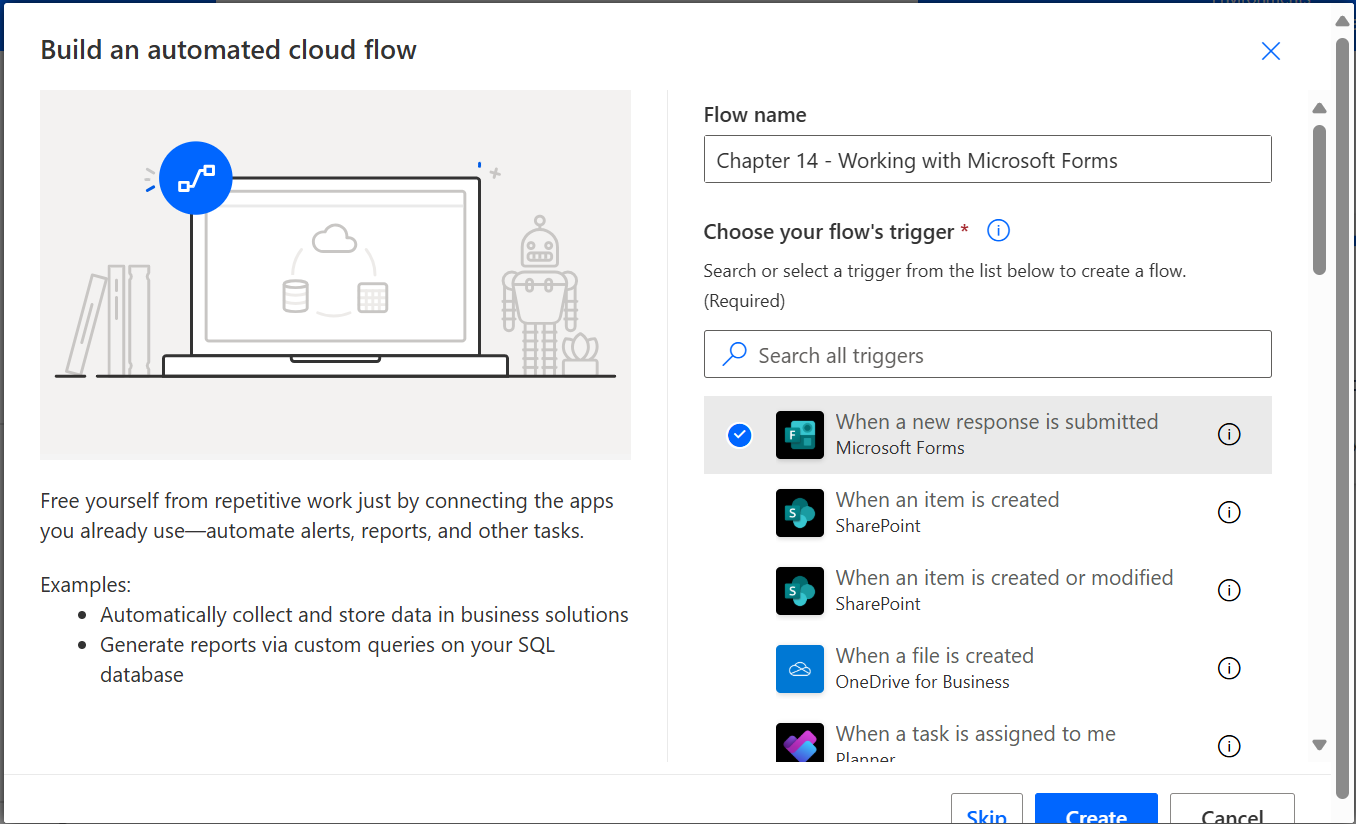Click the Planner icon for task assignment trigger

point(799,742)
